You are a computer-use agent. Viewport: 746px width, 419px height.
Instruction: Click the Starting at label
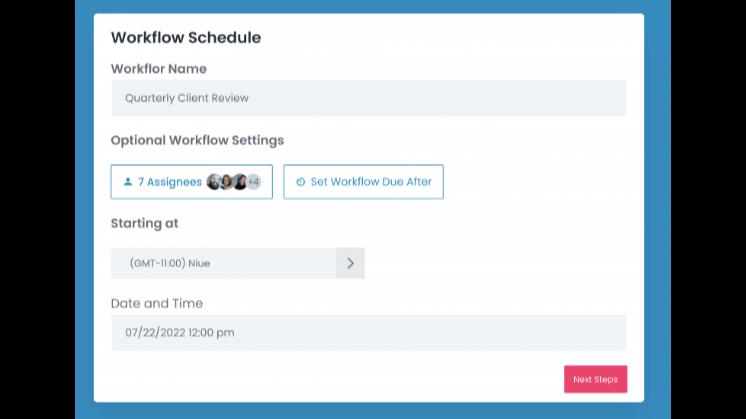pyautogui.click(x=145, y=223)
